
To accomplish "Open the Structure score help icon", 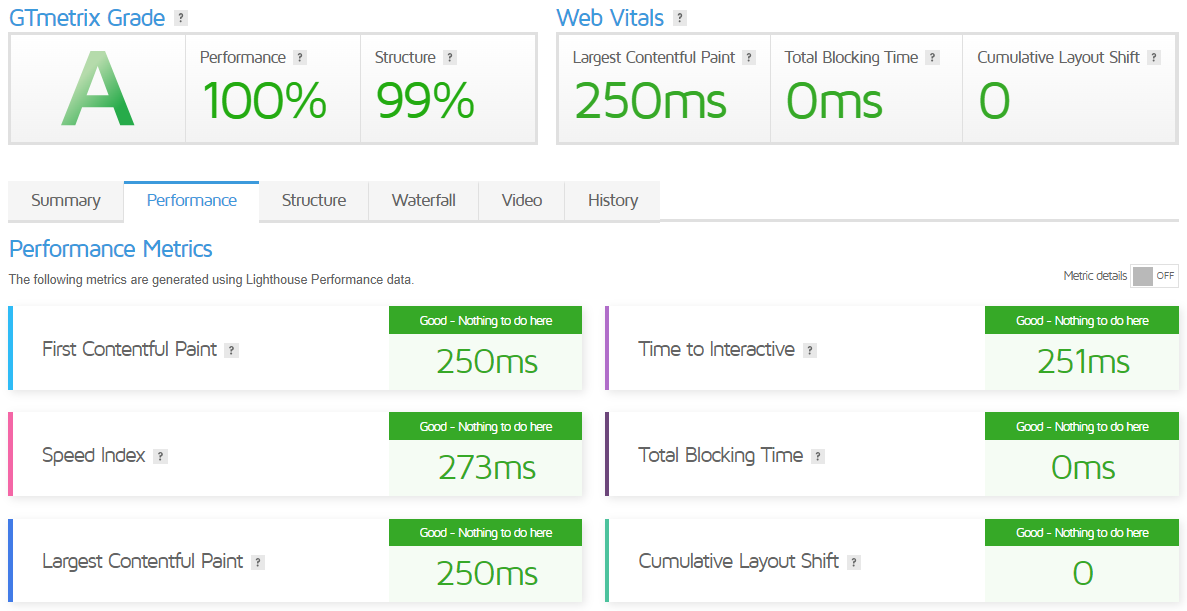I will point(450,58).
